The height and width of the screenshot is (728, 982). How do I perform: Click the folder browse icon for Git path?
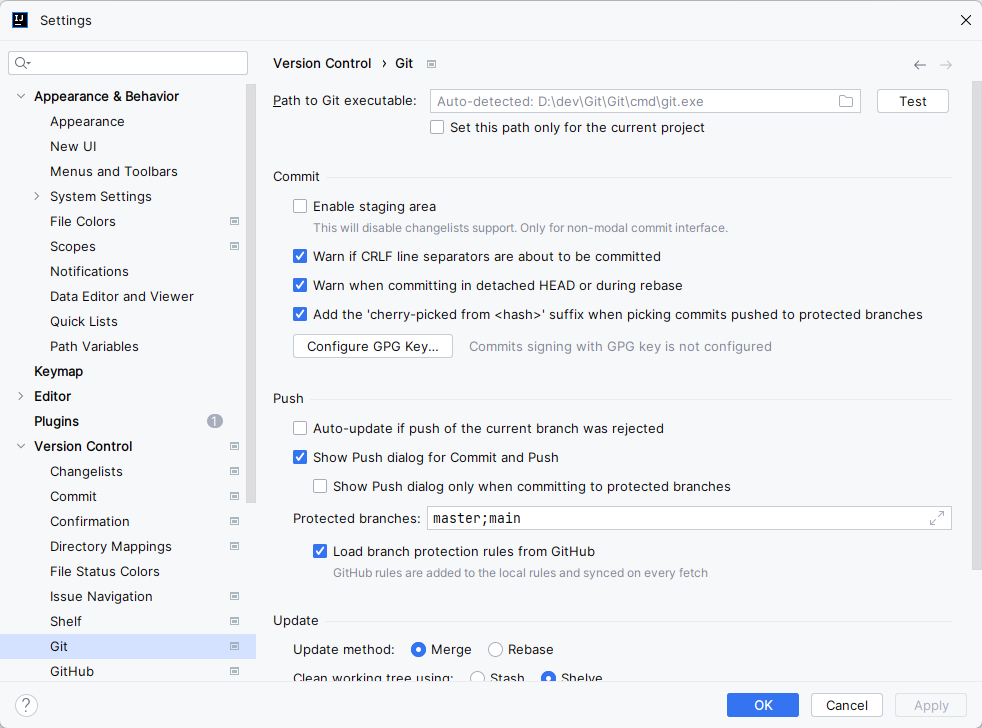[x=845, y=101]
